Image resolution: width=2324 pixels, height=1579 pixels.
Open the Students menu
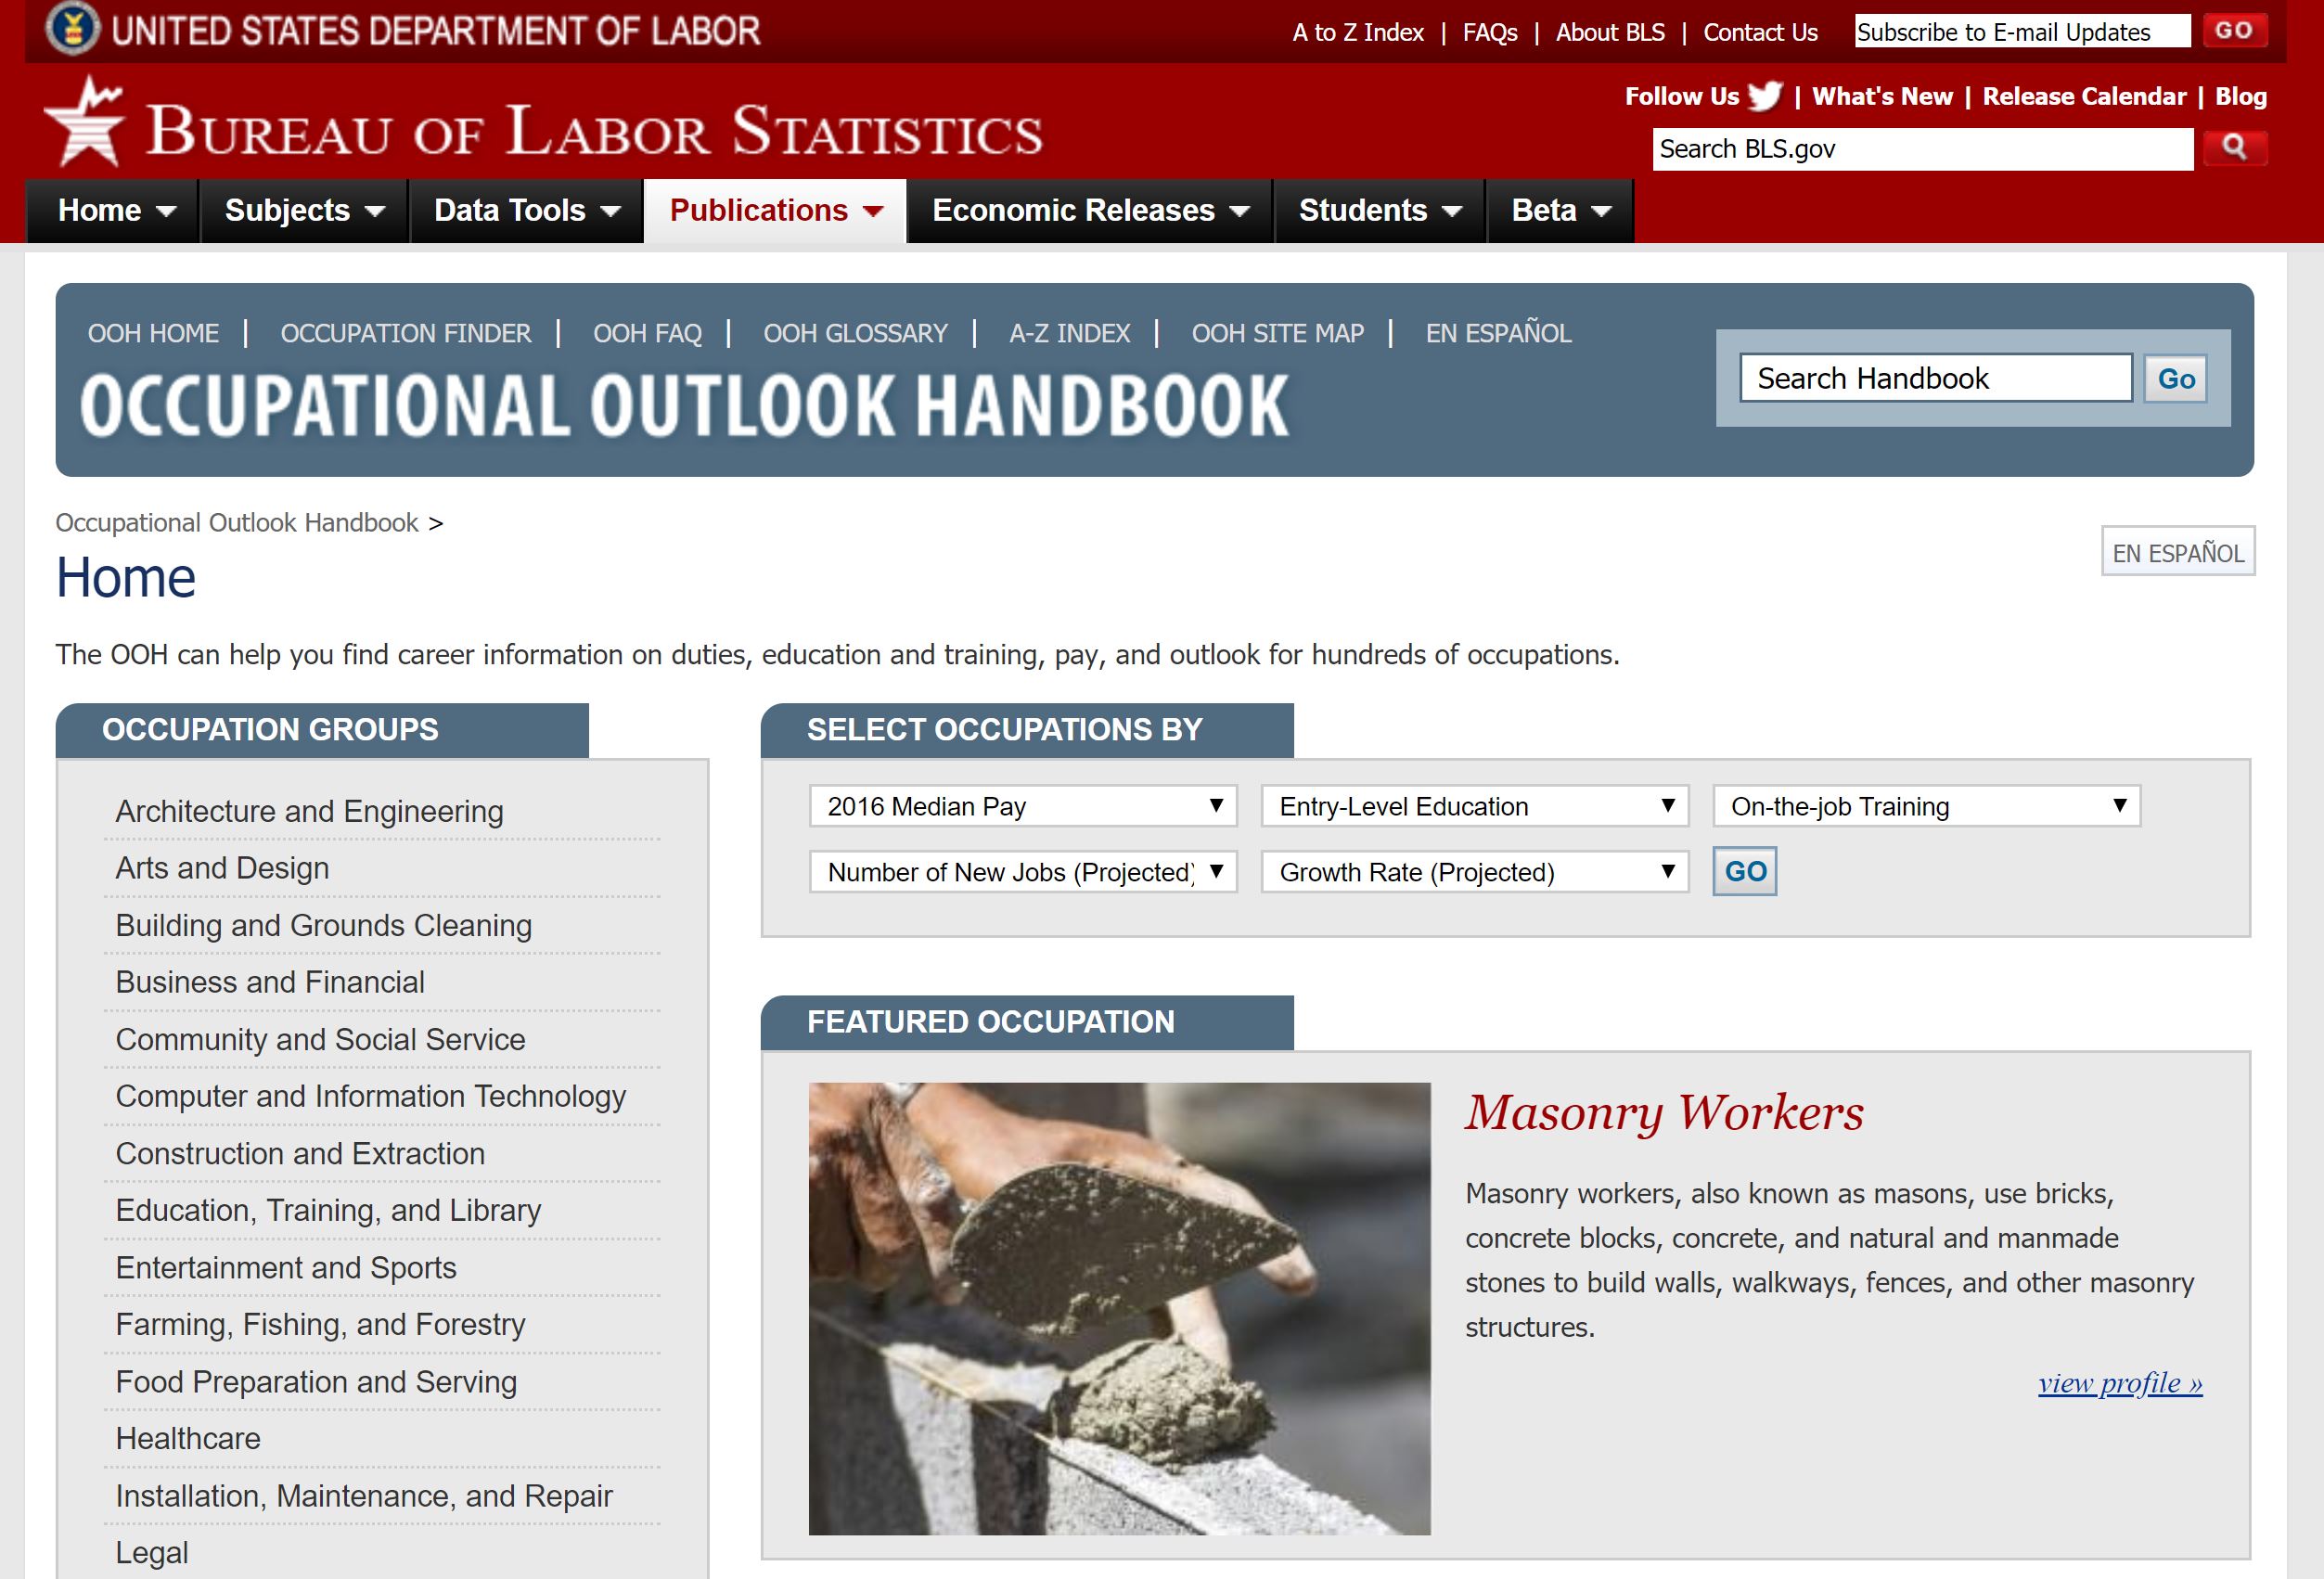pyautogui.click(x=1380, y=211)
